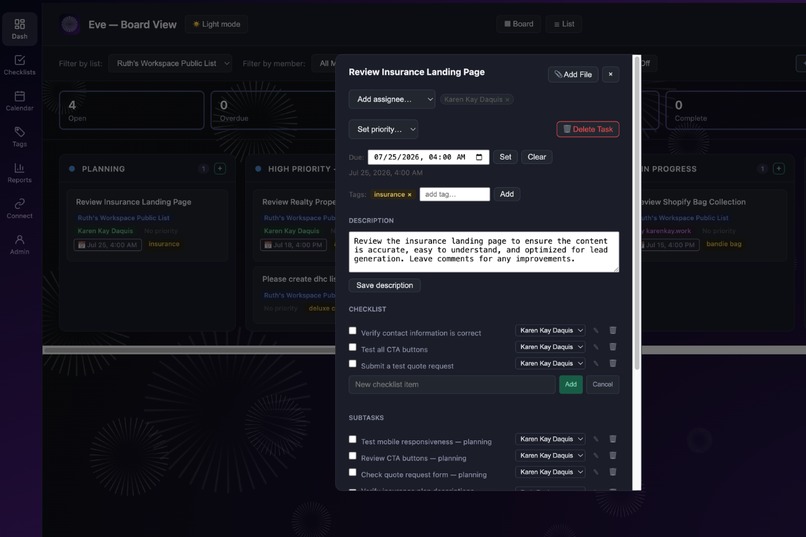The height and width of the screenshot is (537, 806).
Task: Open the Add assignee dropdown
Action: click(392, 99)
